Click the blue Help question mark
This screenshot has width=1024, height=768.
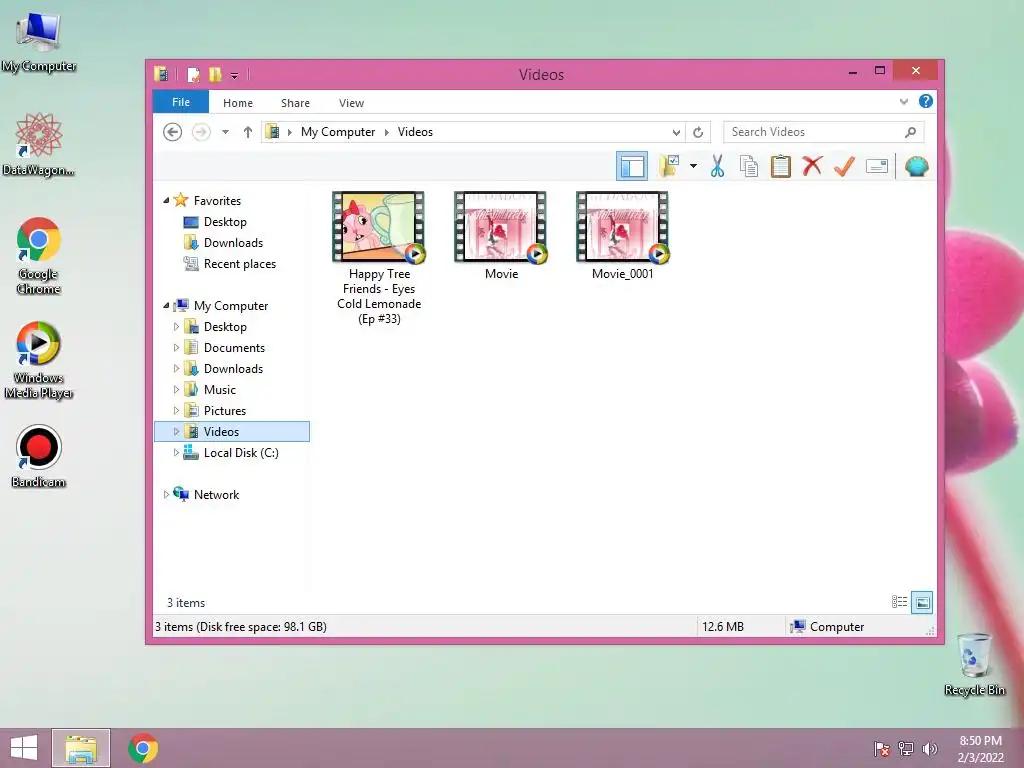pos(925,101)
